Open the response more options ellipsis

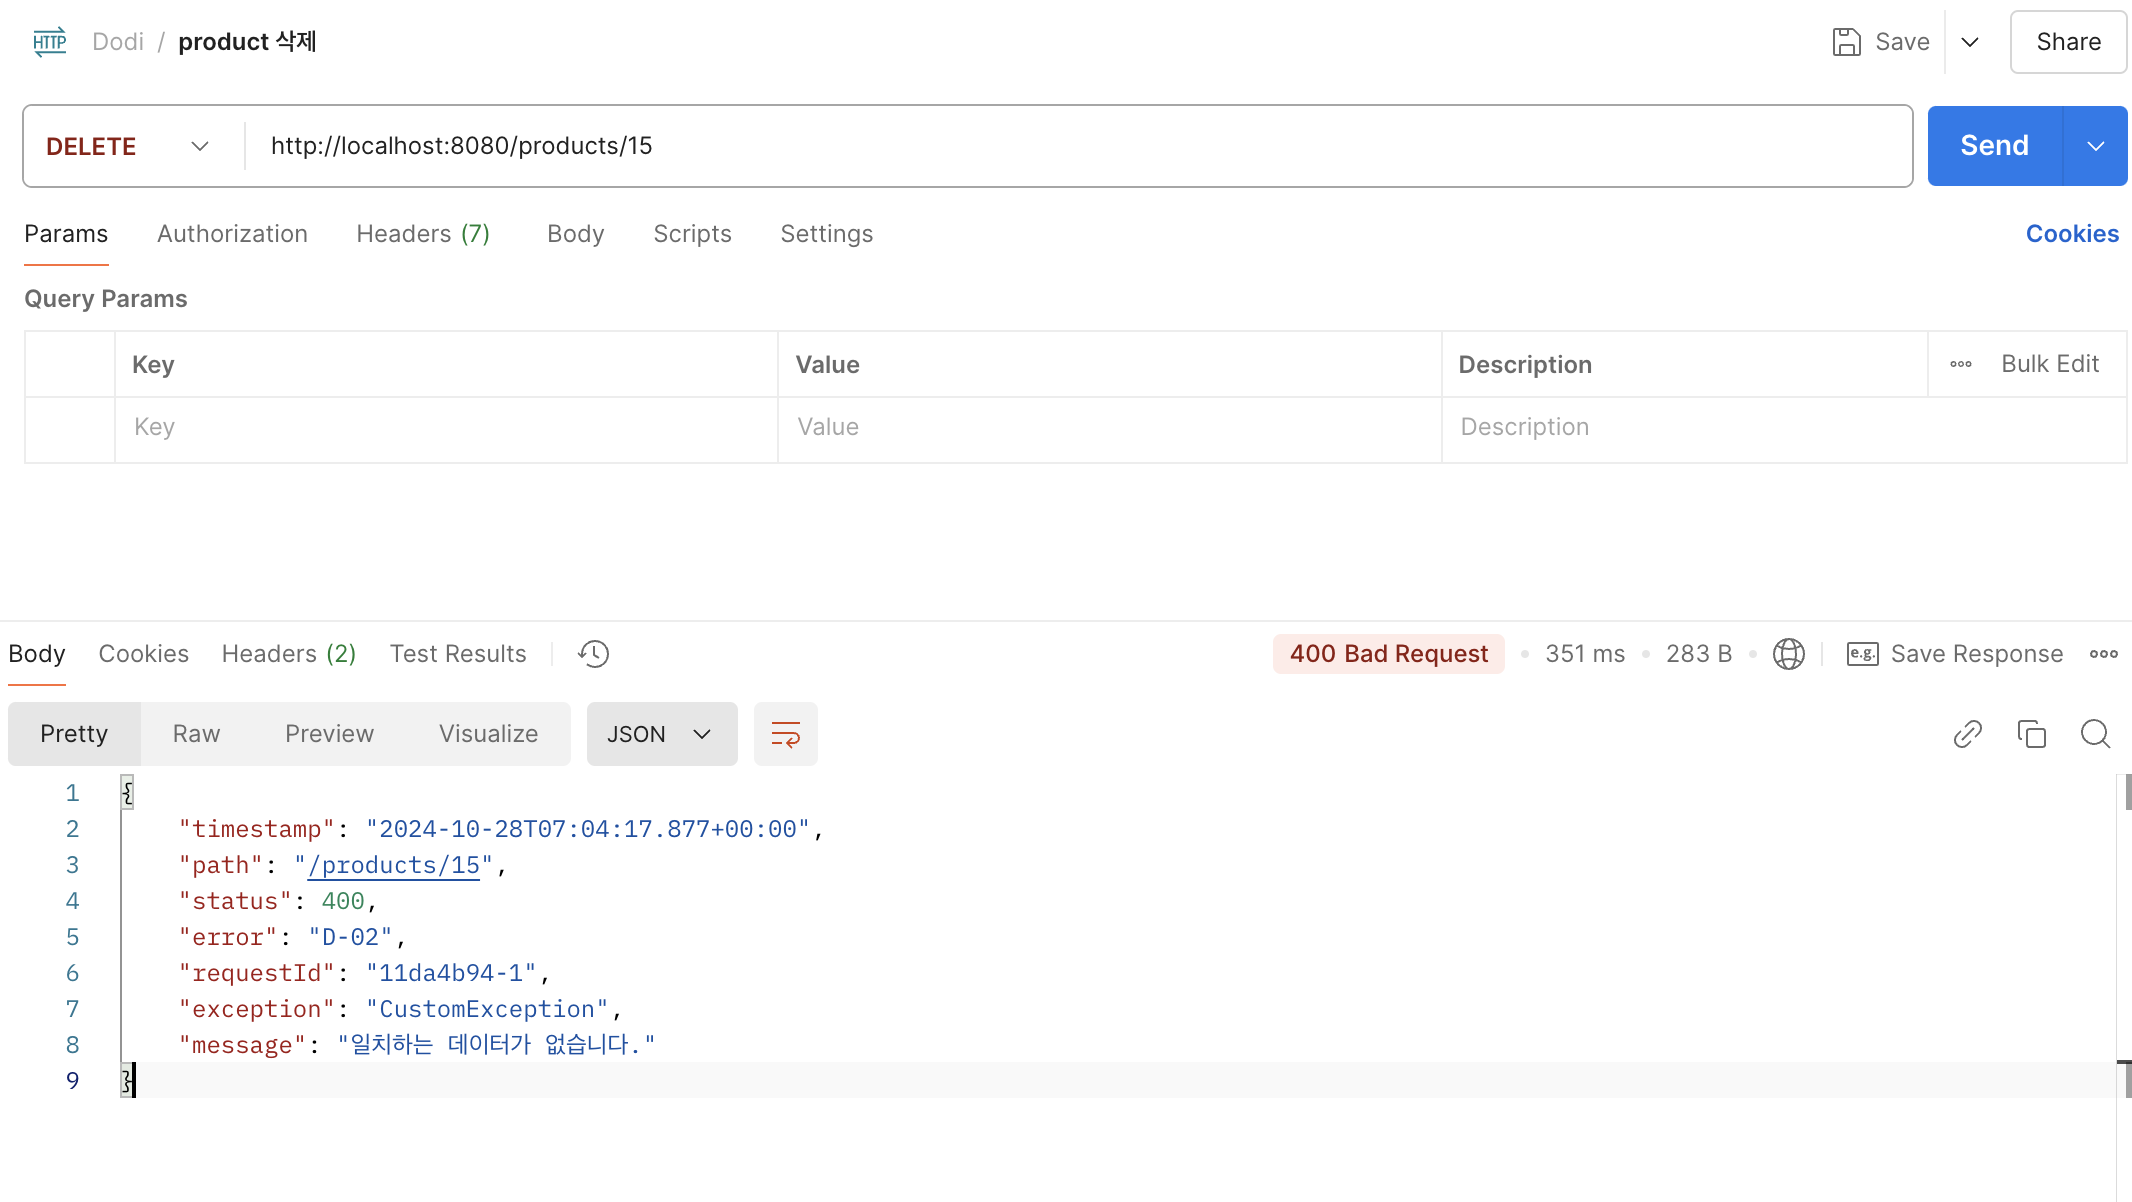tap(2103, 654)
